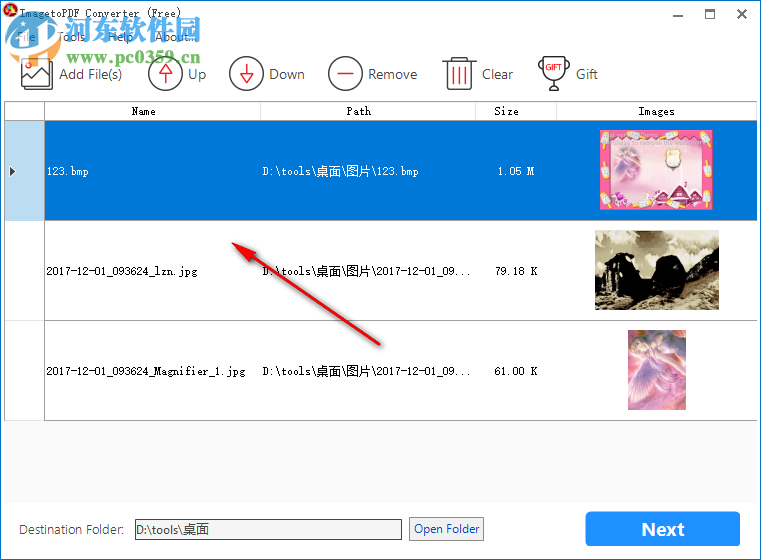The height and width of the screenshot is (560, 761).
Task: Click the angel illustration thumbnail
Action: click(x=657, y=370)
